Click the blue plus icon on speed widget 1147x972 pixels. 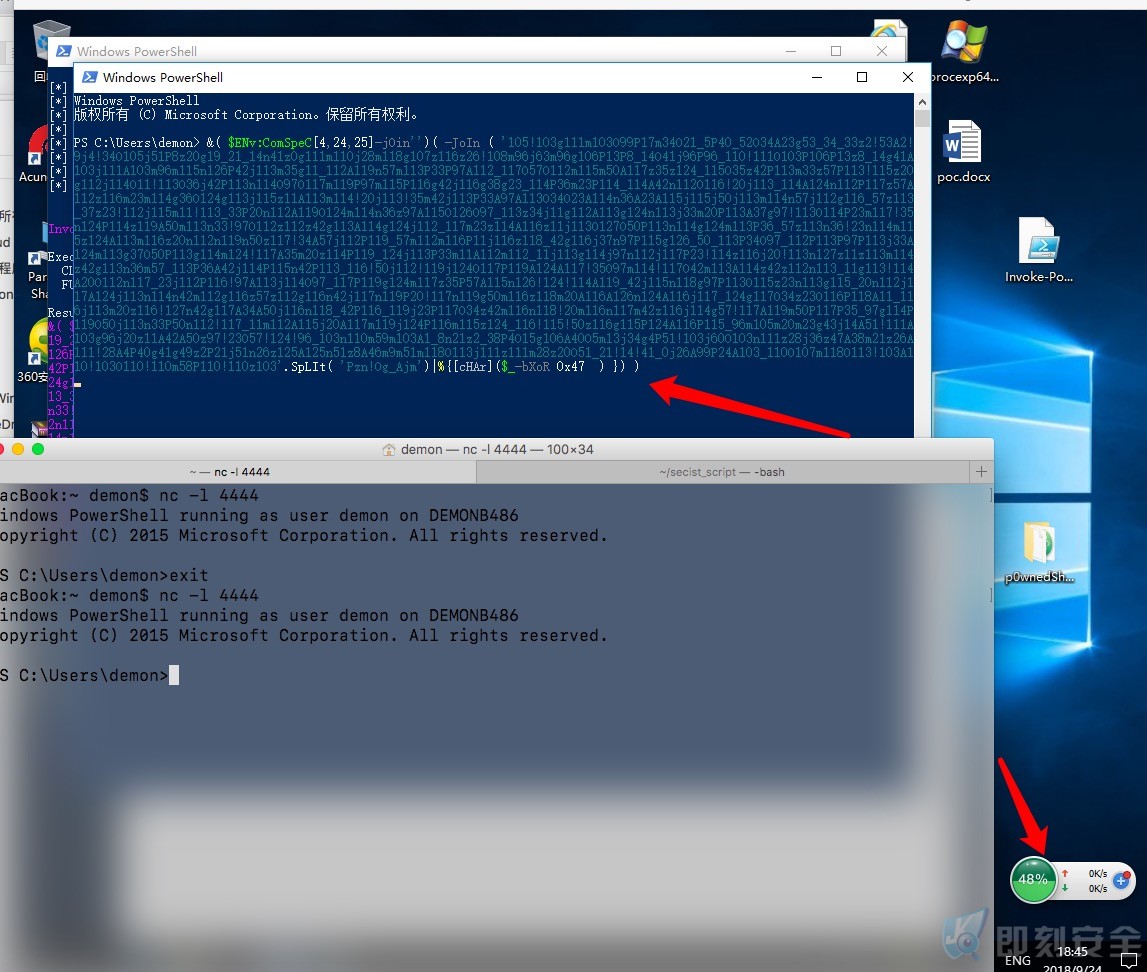(x=1121, y=881)
